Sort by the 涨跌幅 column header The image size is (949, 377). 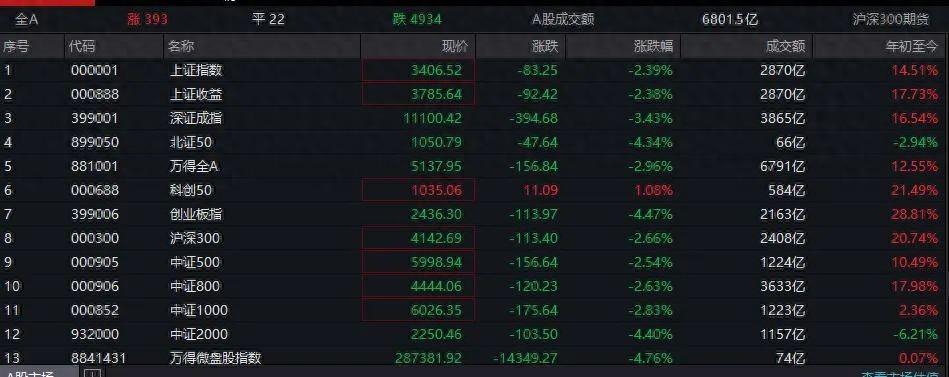(x=653, y=46)
